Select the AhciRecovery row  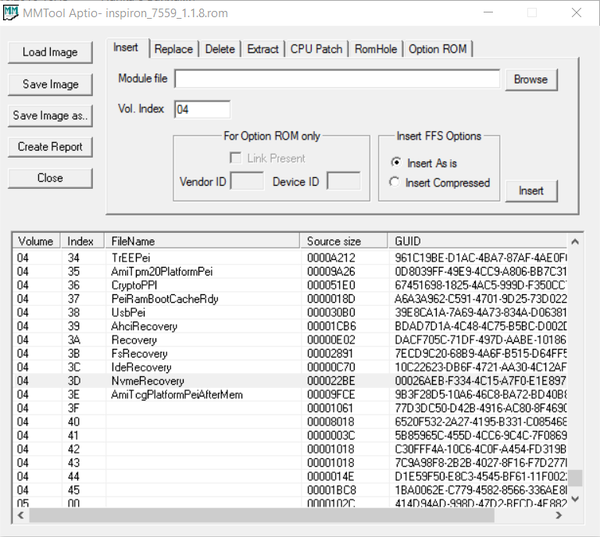coord(290,326)
